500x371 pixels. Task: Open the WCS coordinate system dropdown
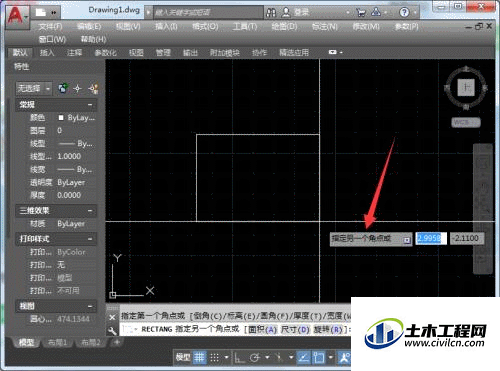(x=466, y=122)
